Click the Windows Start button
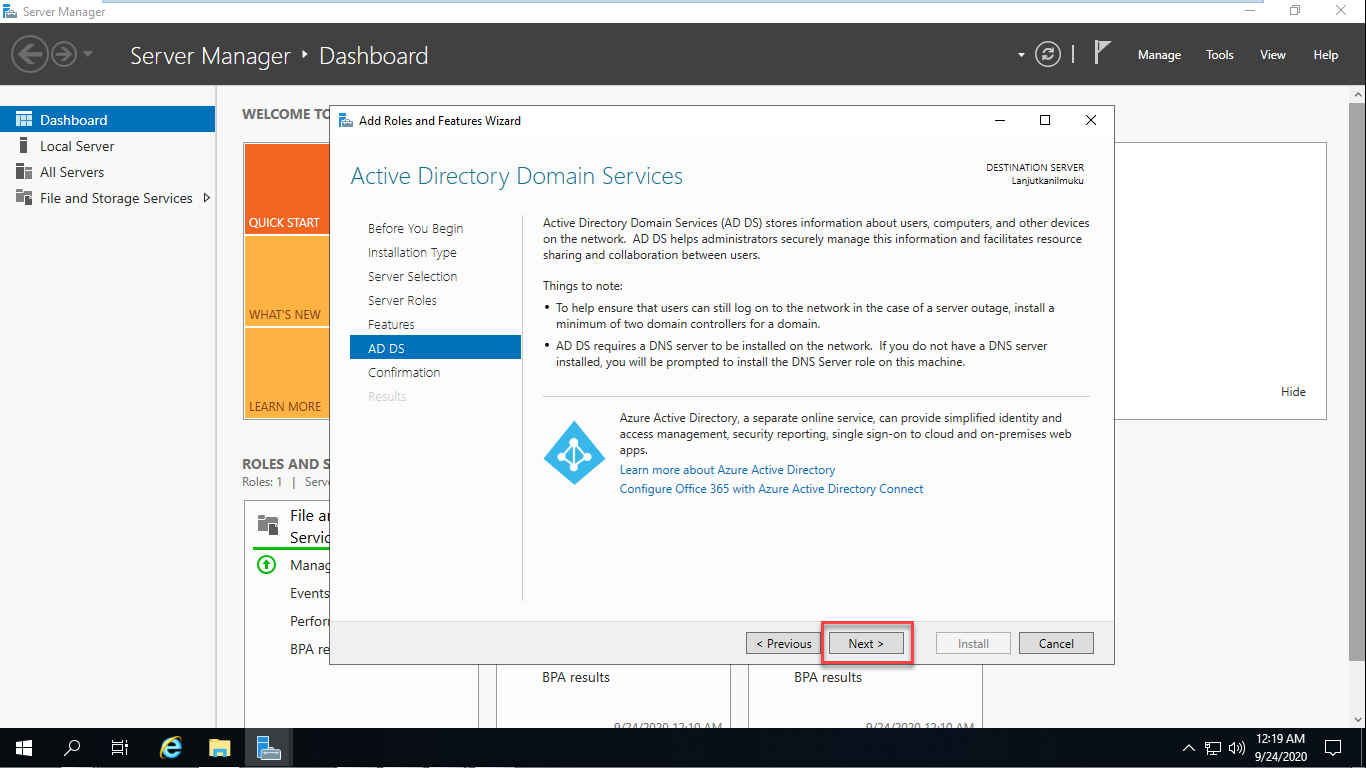This screenshot has width=1366, height=768. (x=21, y=747)
